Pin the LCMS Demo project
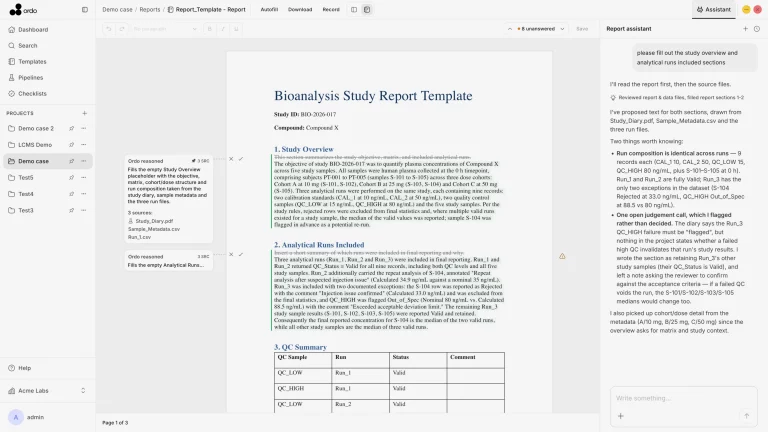Viewport: 768px width, 432px height. pos(72,145)
